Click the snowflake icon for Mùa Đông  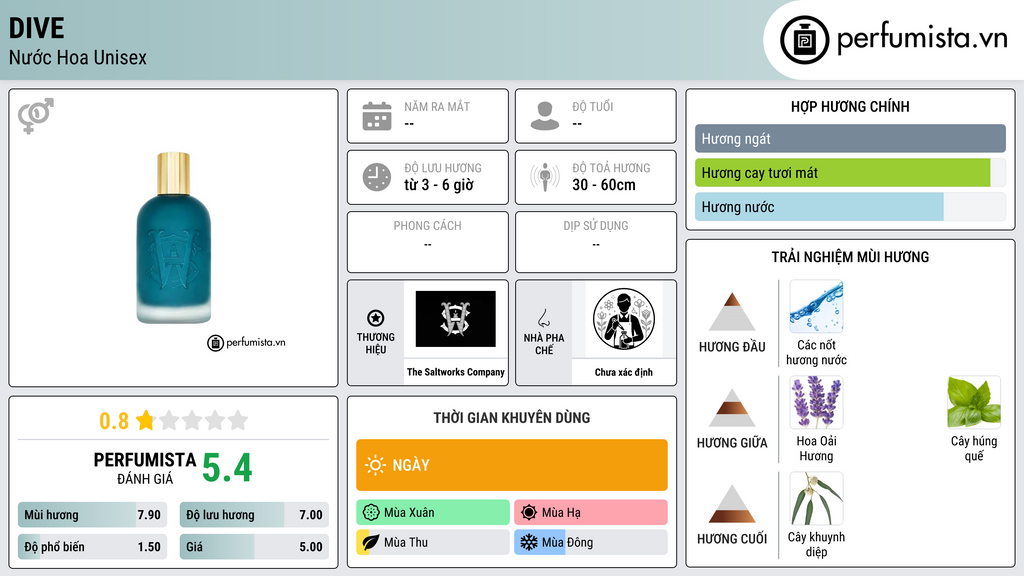[x=529, y=542]
